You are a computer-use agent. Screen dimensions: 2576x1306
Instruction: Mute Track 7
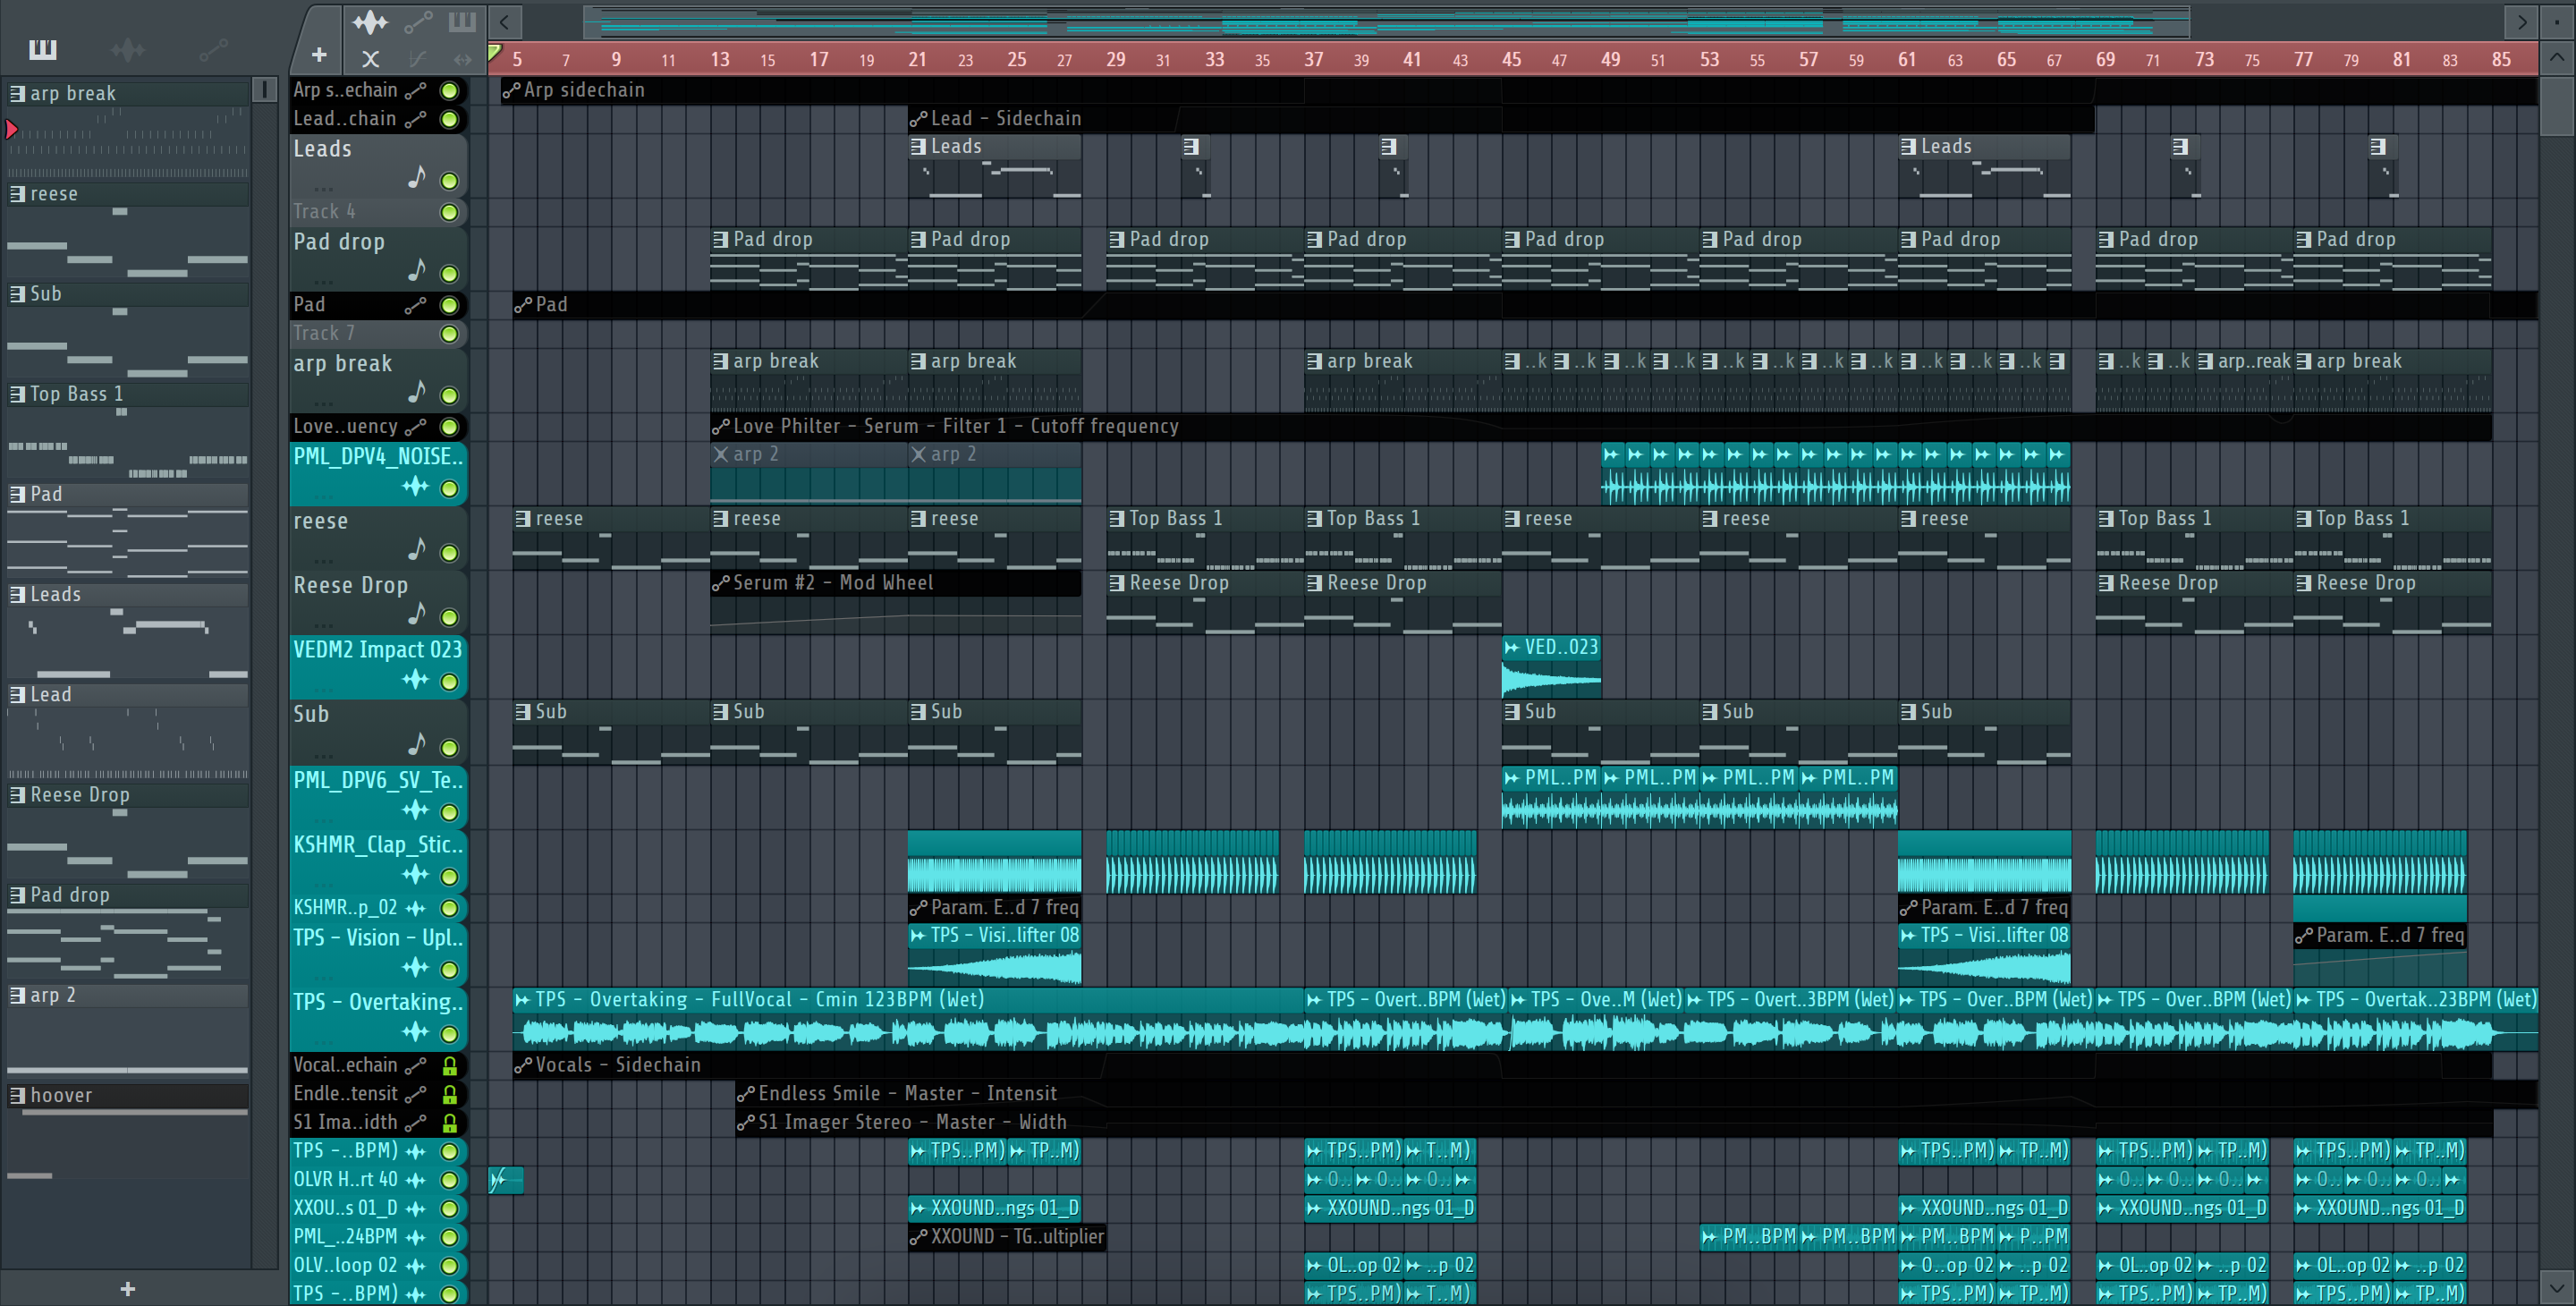click(x=450, y=334)
